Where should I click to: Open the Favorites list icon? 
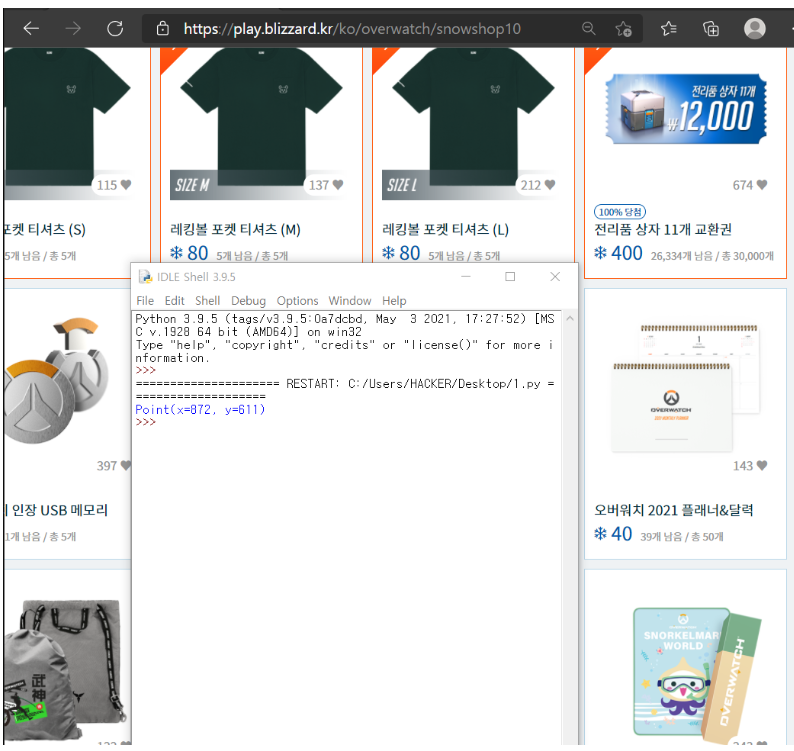668,28
